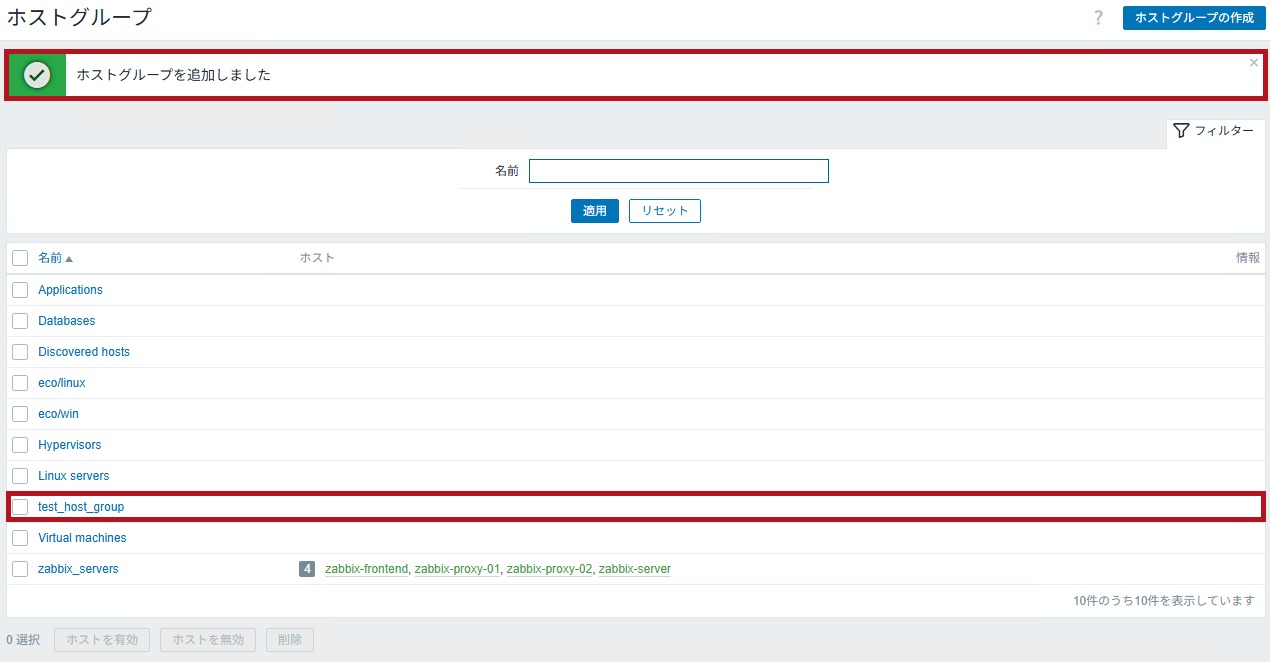Screen dimensions: 1270x662
Task: Reset the filter with リセット
Action: click(x=665, y=211)
